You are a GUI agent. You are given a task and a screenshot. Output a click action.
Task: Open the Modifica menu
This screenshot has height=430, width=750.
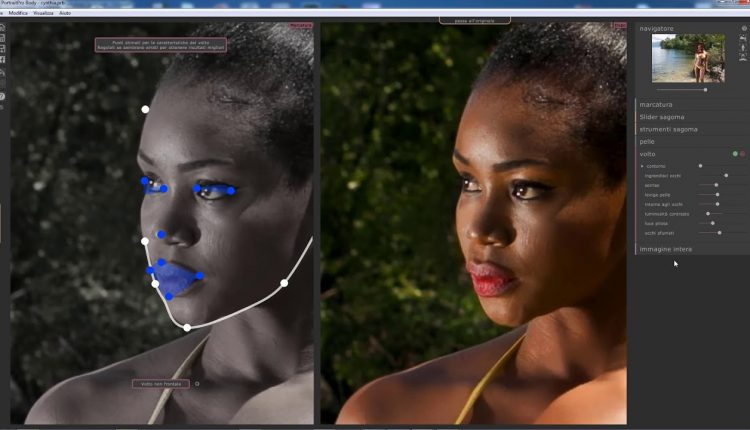coord(18,13)
